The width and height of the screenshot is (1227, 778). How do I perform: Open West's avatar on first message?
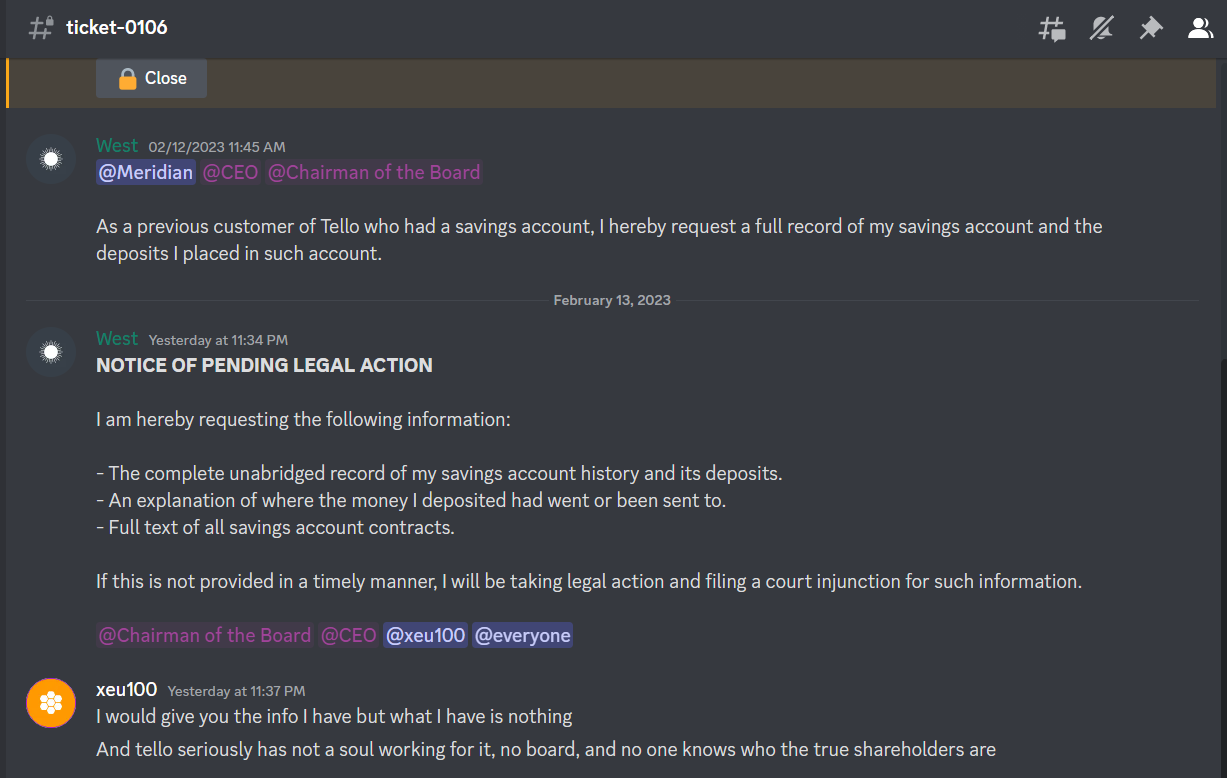(51, 159)
